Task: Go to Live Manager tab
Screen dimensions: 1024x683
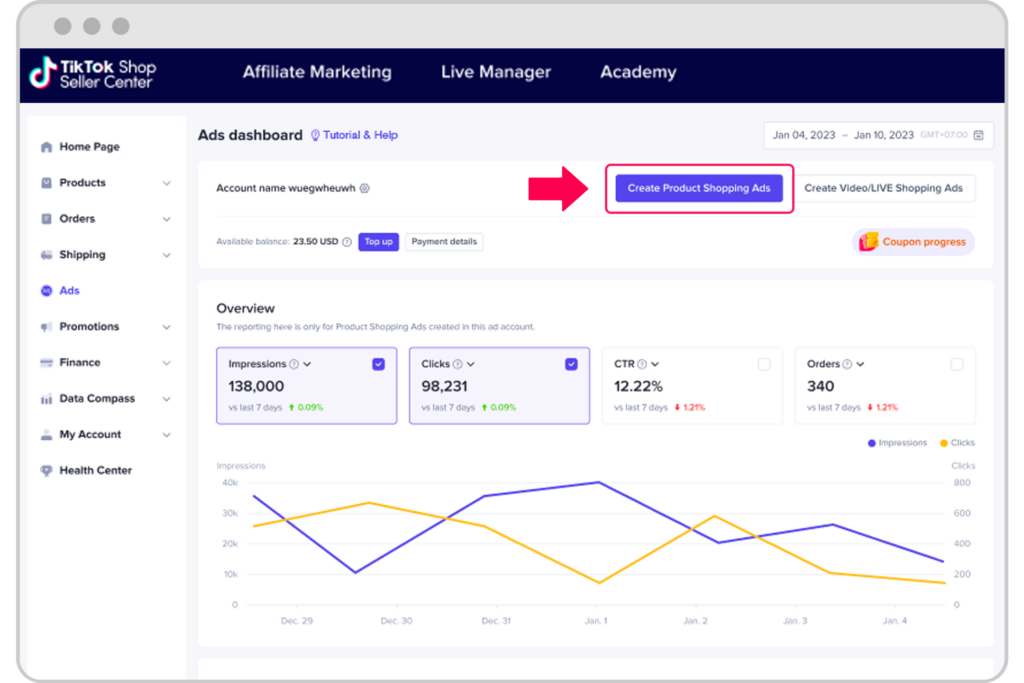Action: tap(495, 72)
